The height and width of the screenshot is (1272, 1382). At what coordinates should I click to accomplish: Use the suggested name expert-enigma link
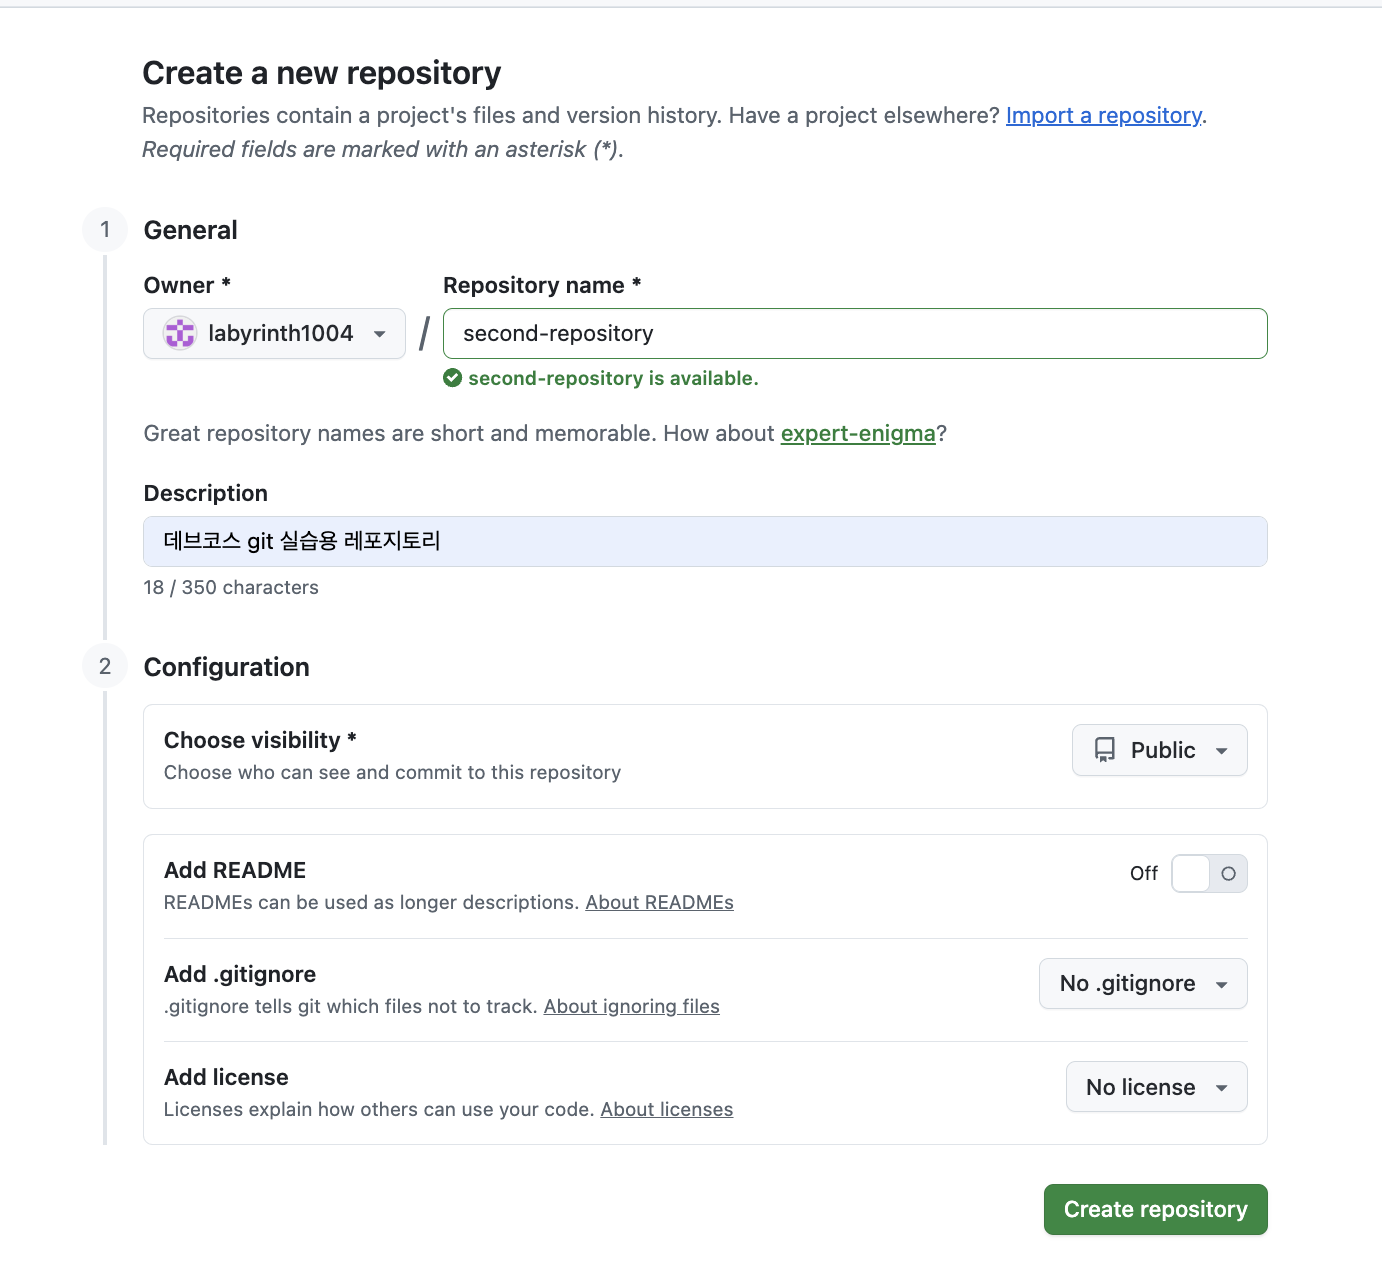tap(858, 434)
